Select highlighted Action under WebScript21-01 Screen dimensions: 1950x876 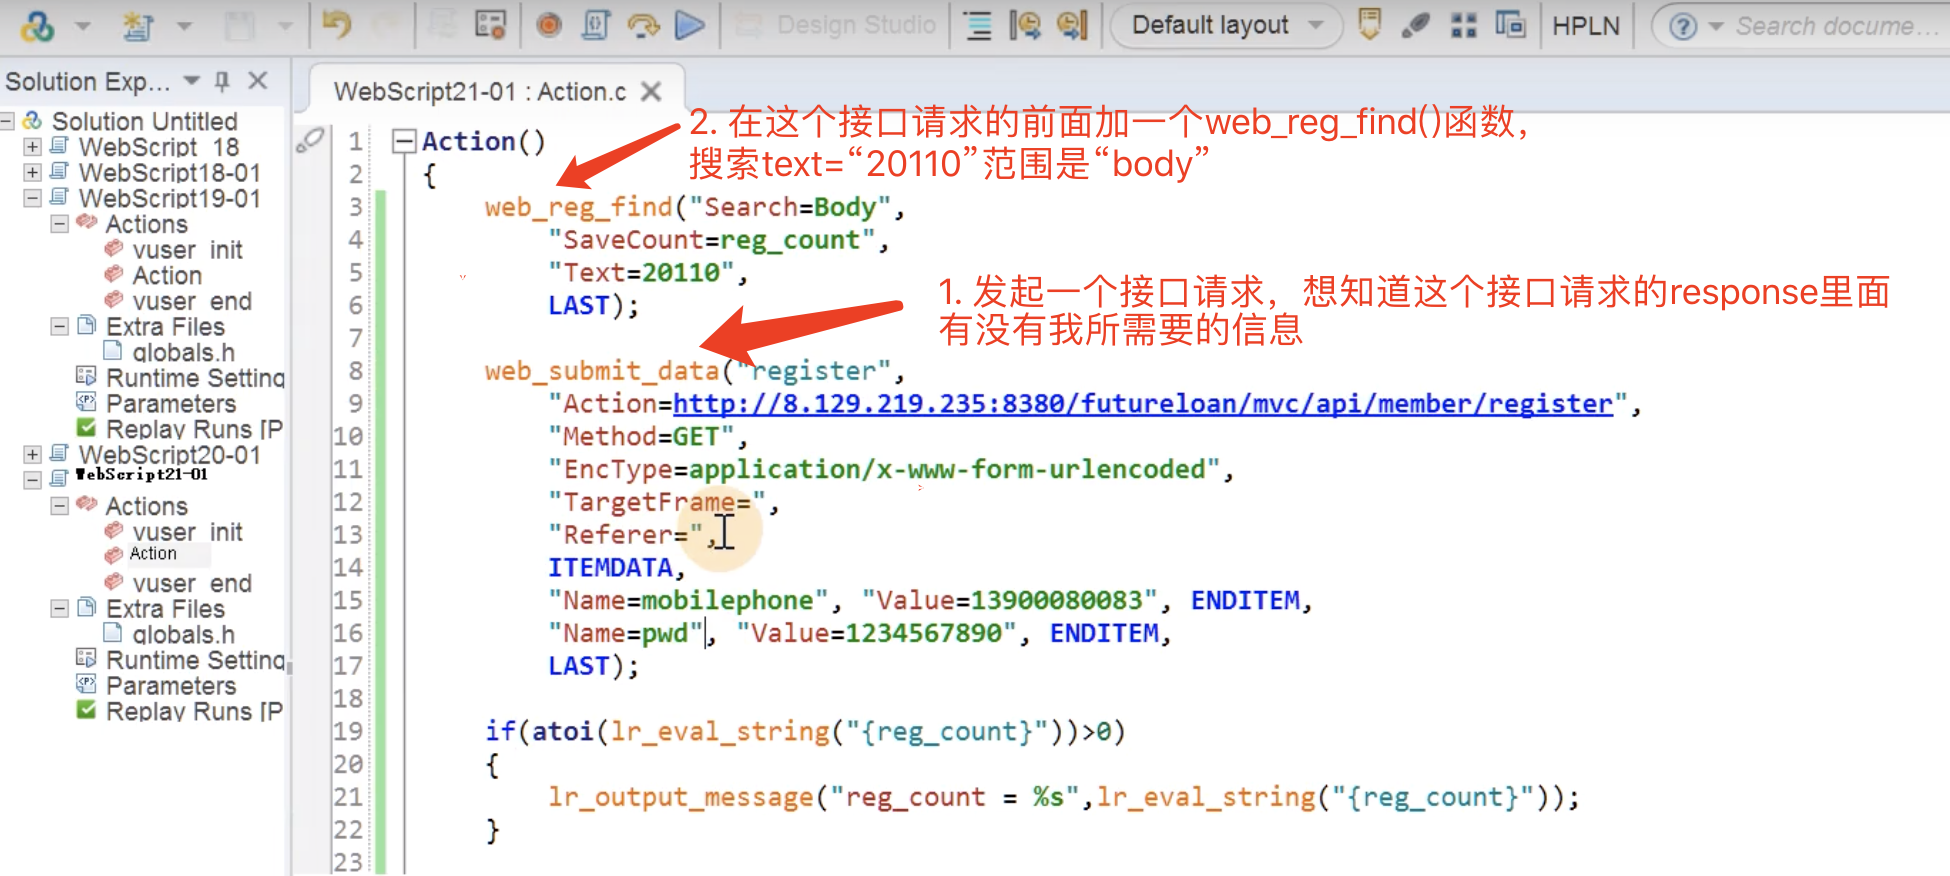click(153, 554)
